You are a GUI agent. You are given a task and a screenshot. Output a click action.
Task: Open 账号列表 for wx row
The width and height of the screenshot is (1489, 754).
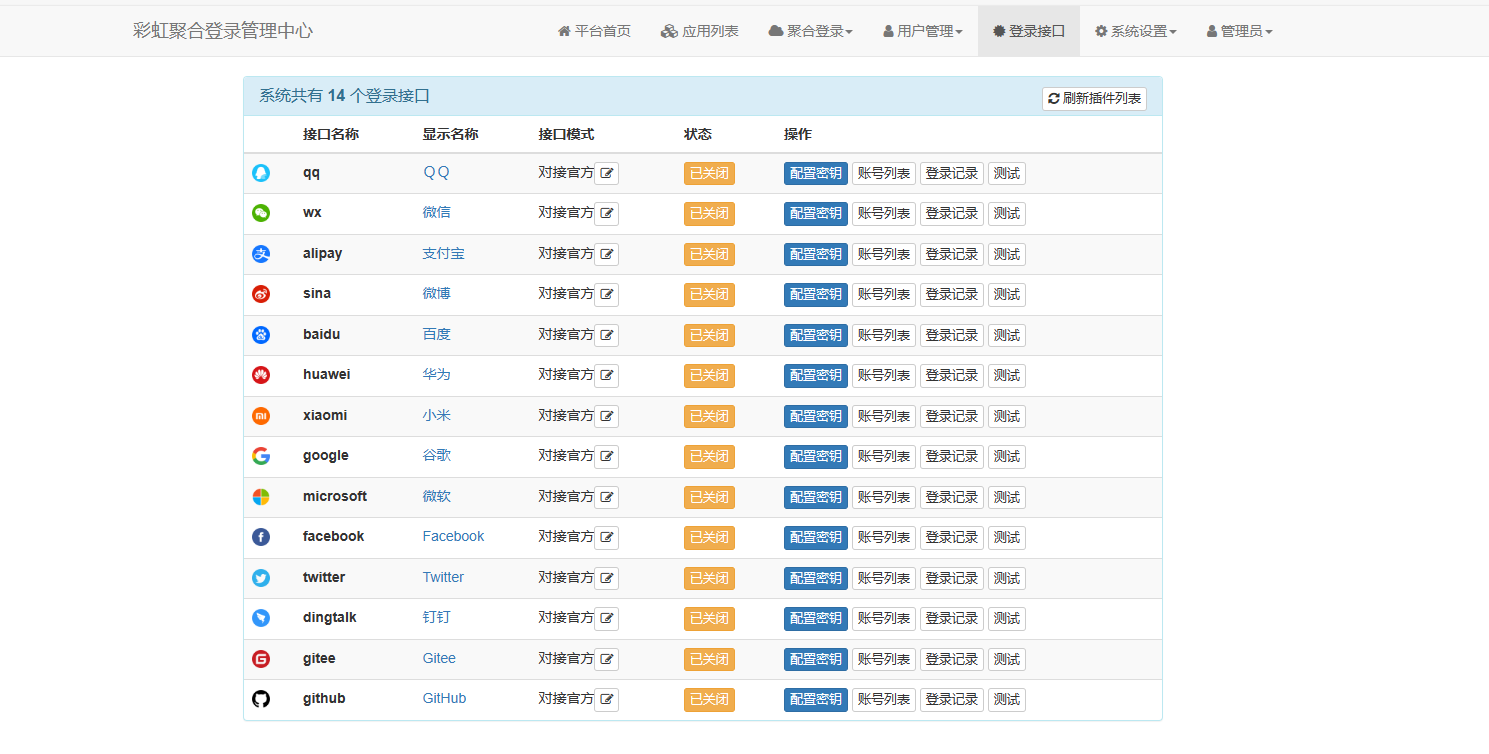coord(884,214)
